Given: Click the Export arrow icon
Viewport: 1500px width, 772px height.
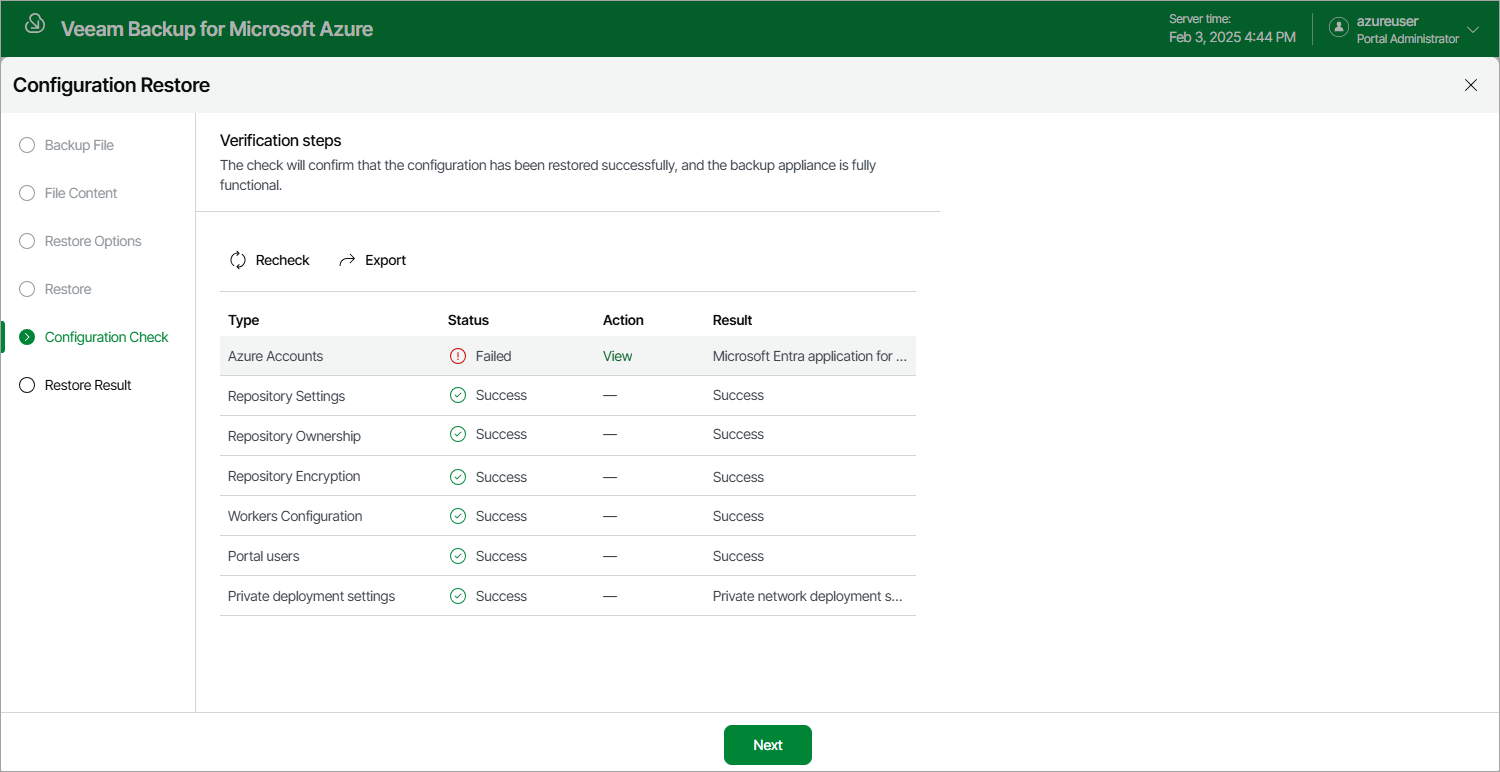Looking at the screenshot, I should pos(347,260).
